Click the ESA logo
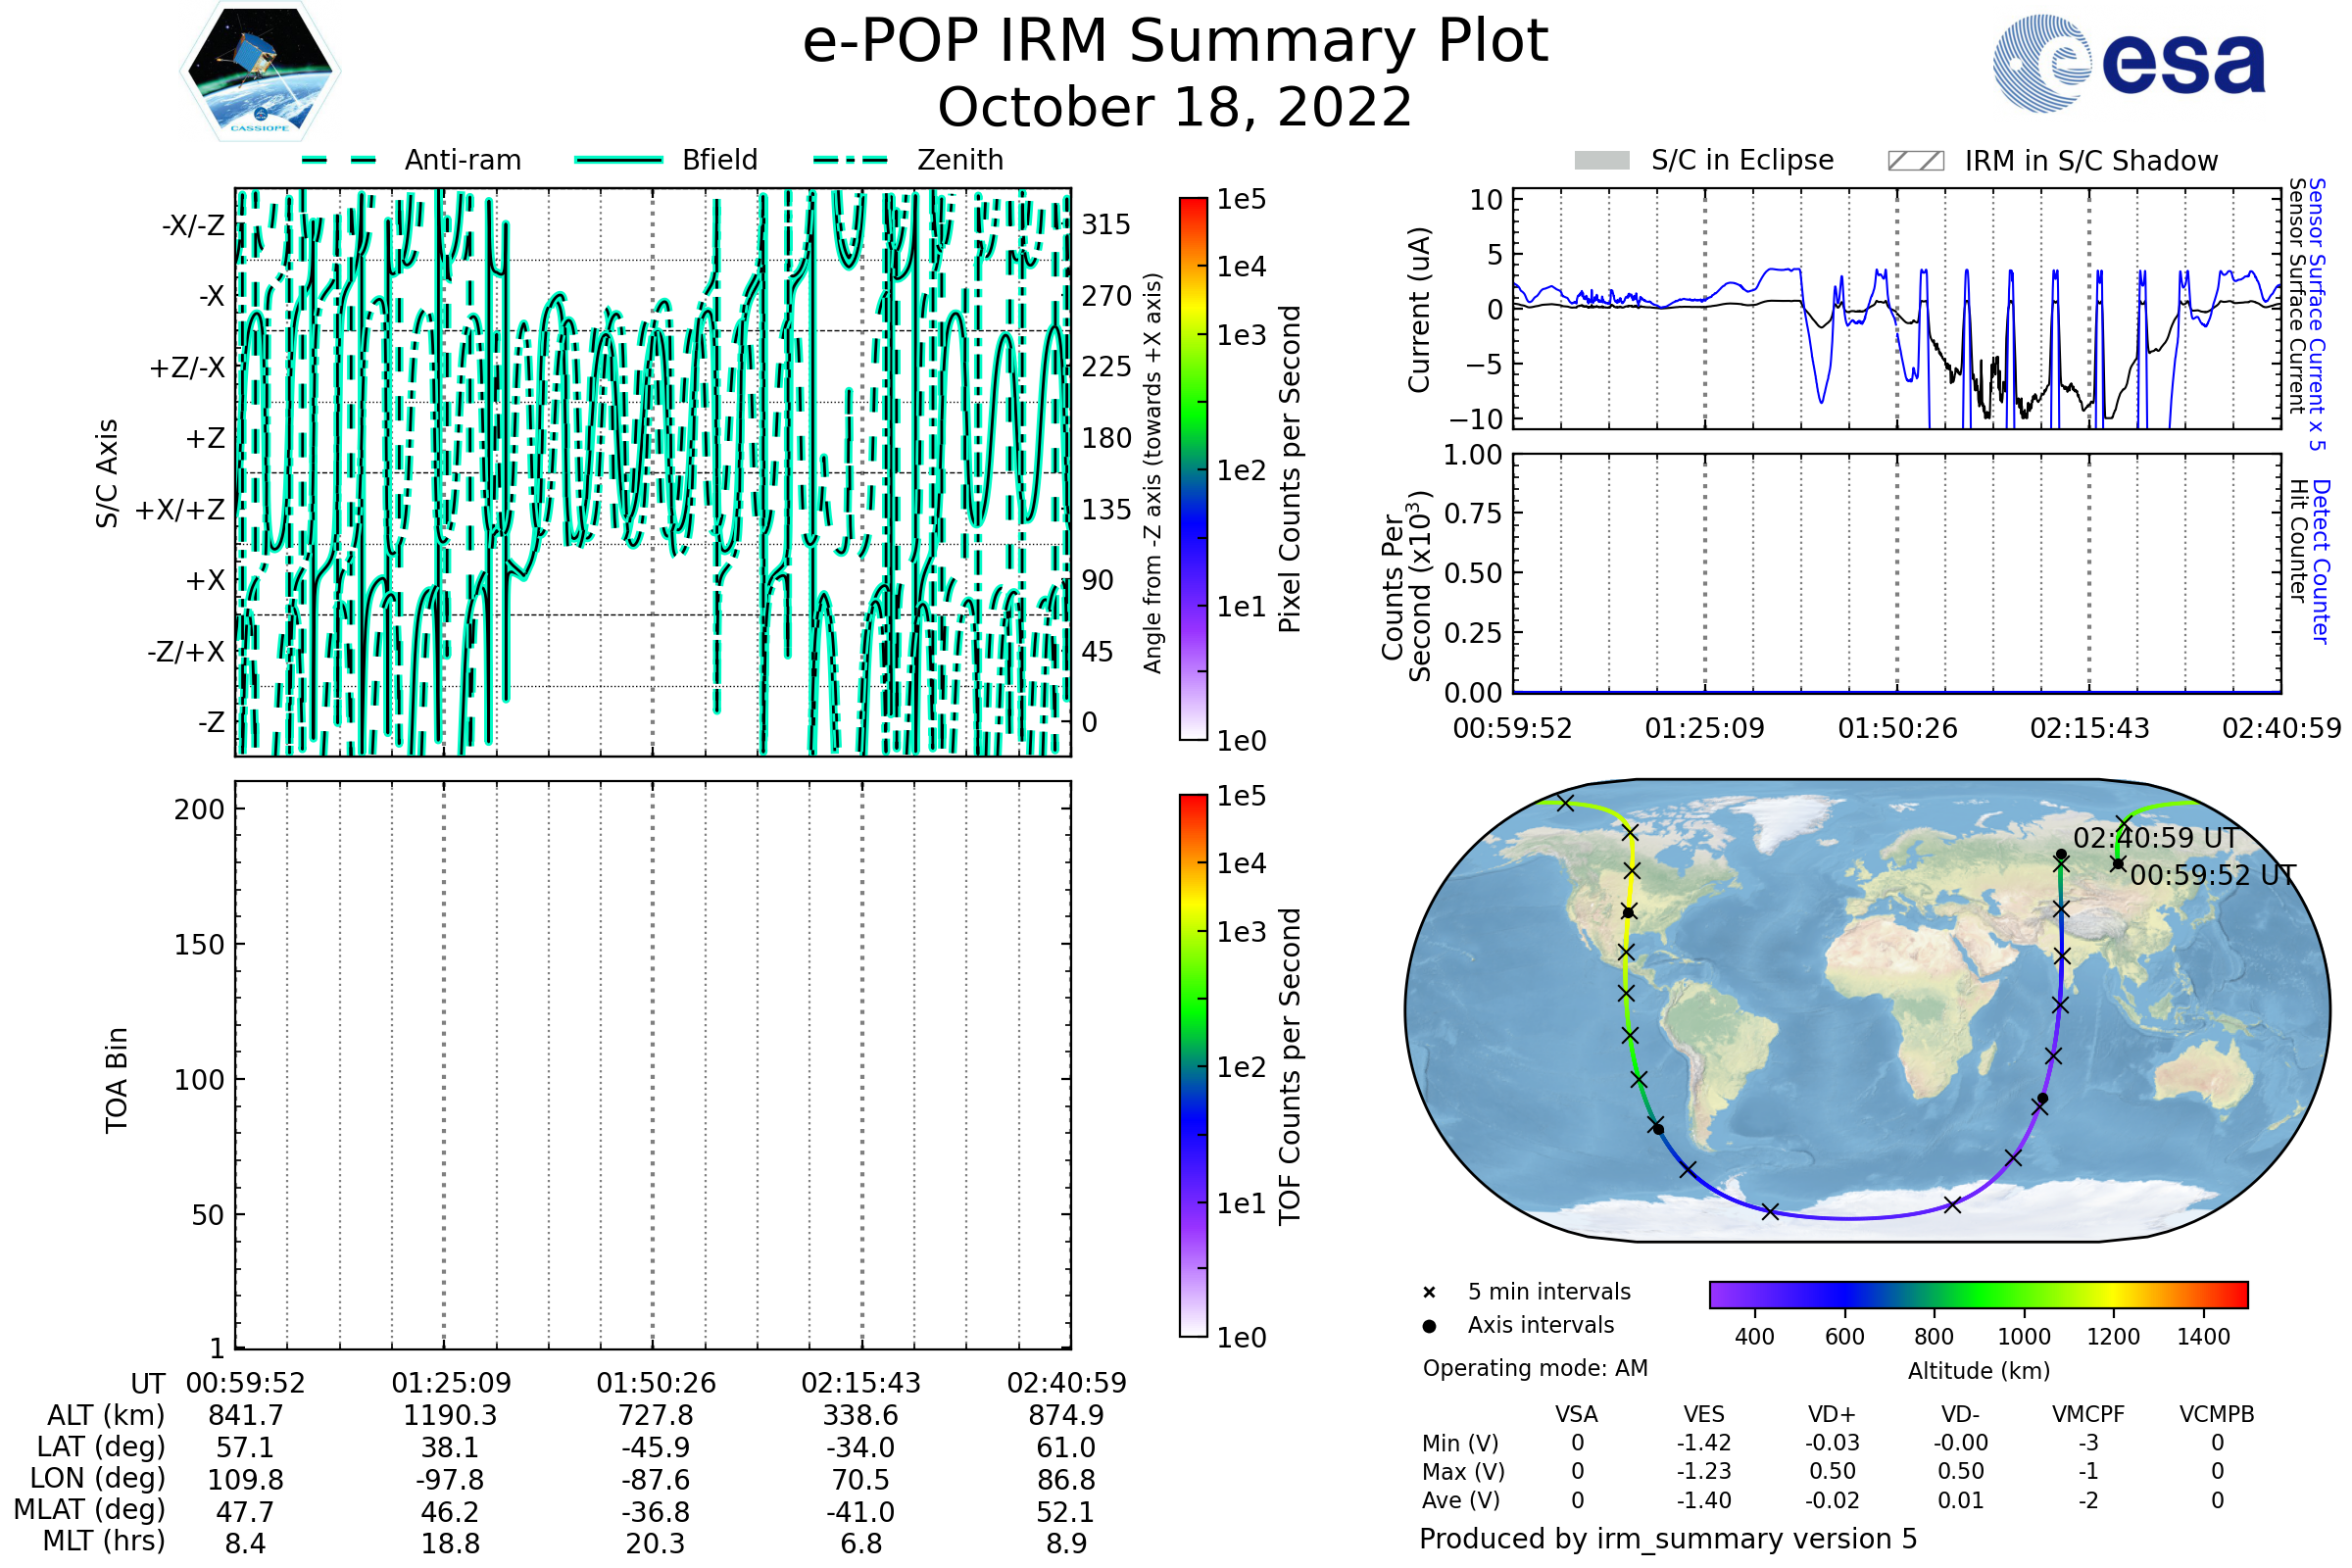Viewport: 2352px width, 1568px height. point(2130,64)
